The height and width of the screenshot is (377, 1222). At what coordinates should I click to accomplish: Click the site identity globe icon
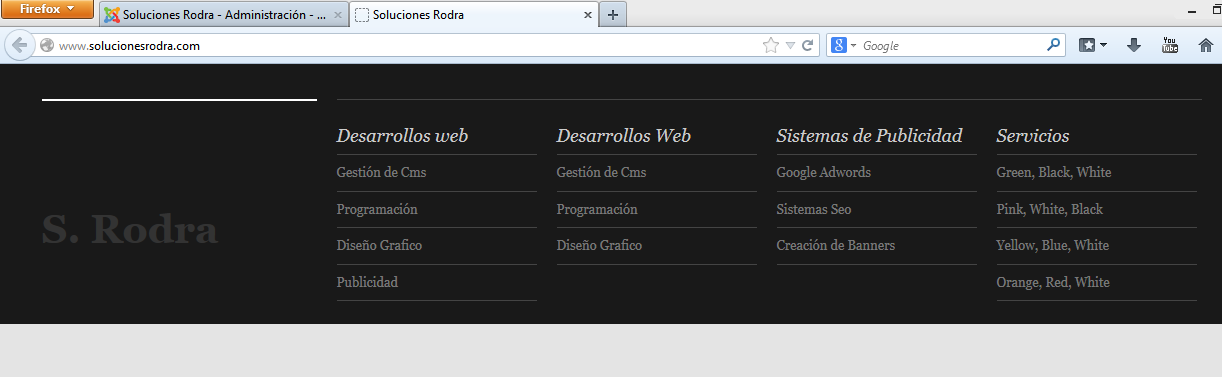coord(46,45)
